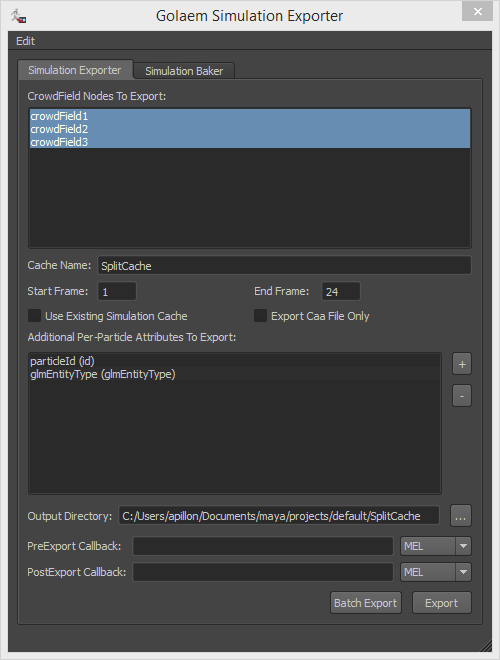Remove per-particle attribute with minus button

click(x=462, y=396)
